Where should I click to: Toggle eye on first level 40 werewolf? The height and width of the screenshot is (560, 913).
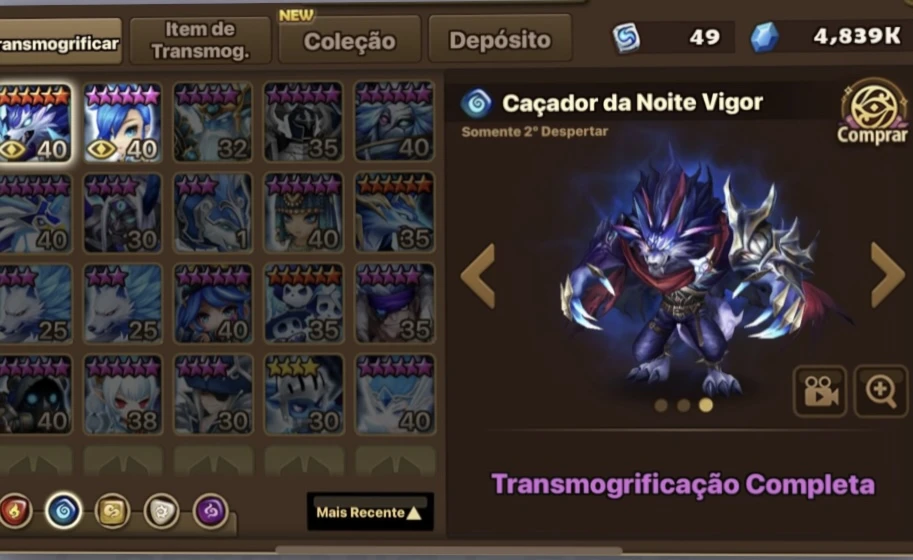(x=13, y=150)
